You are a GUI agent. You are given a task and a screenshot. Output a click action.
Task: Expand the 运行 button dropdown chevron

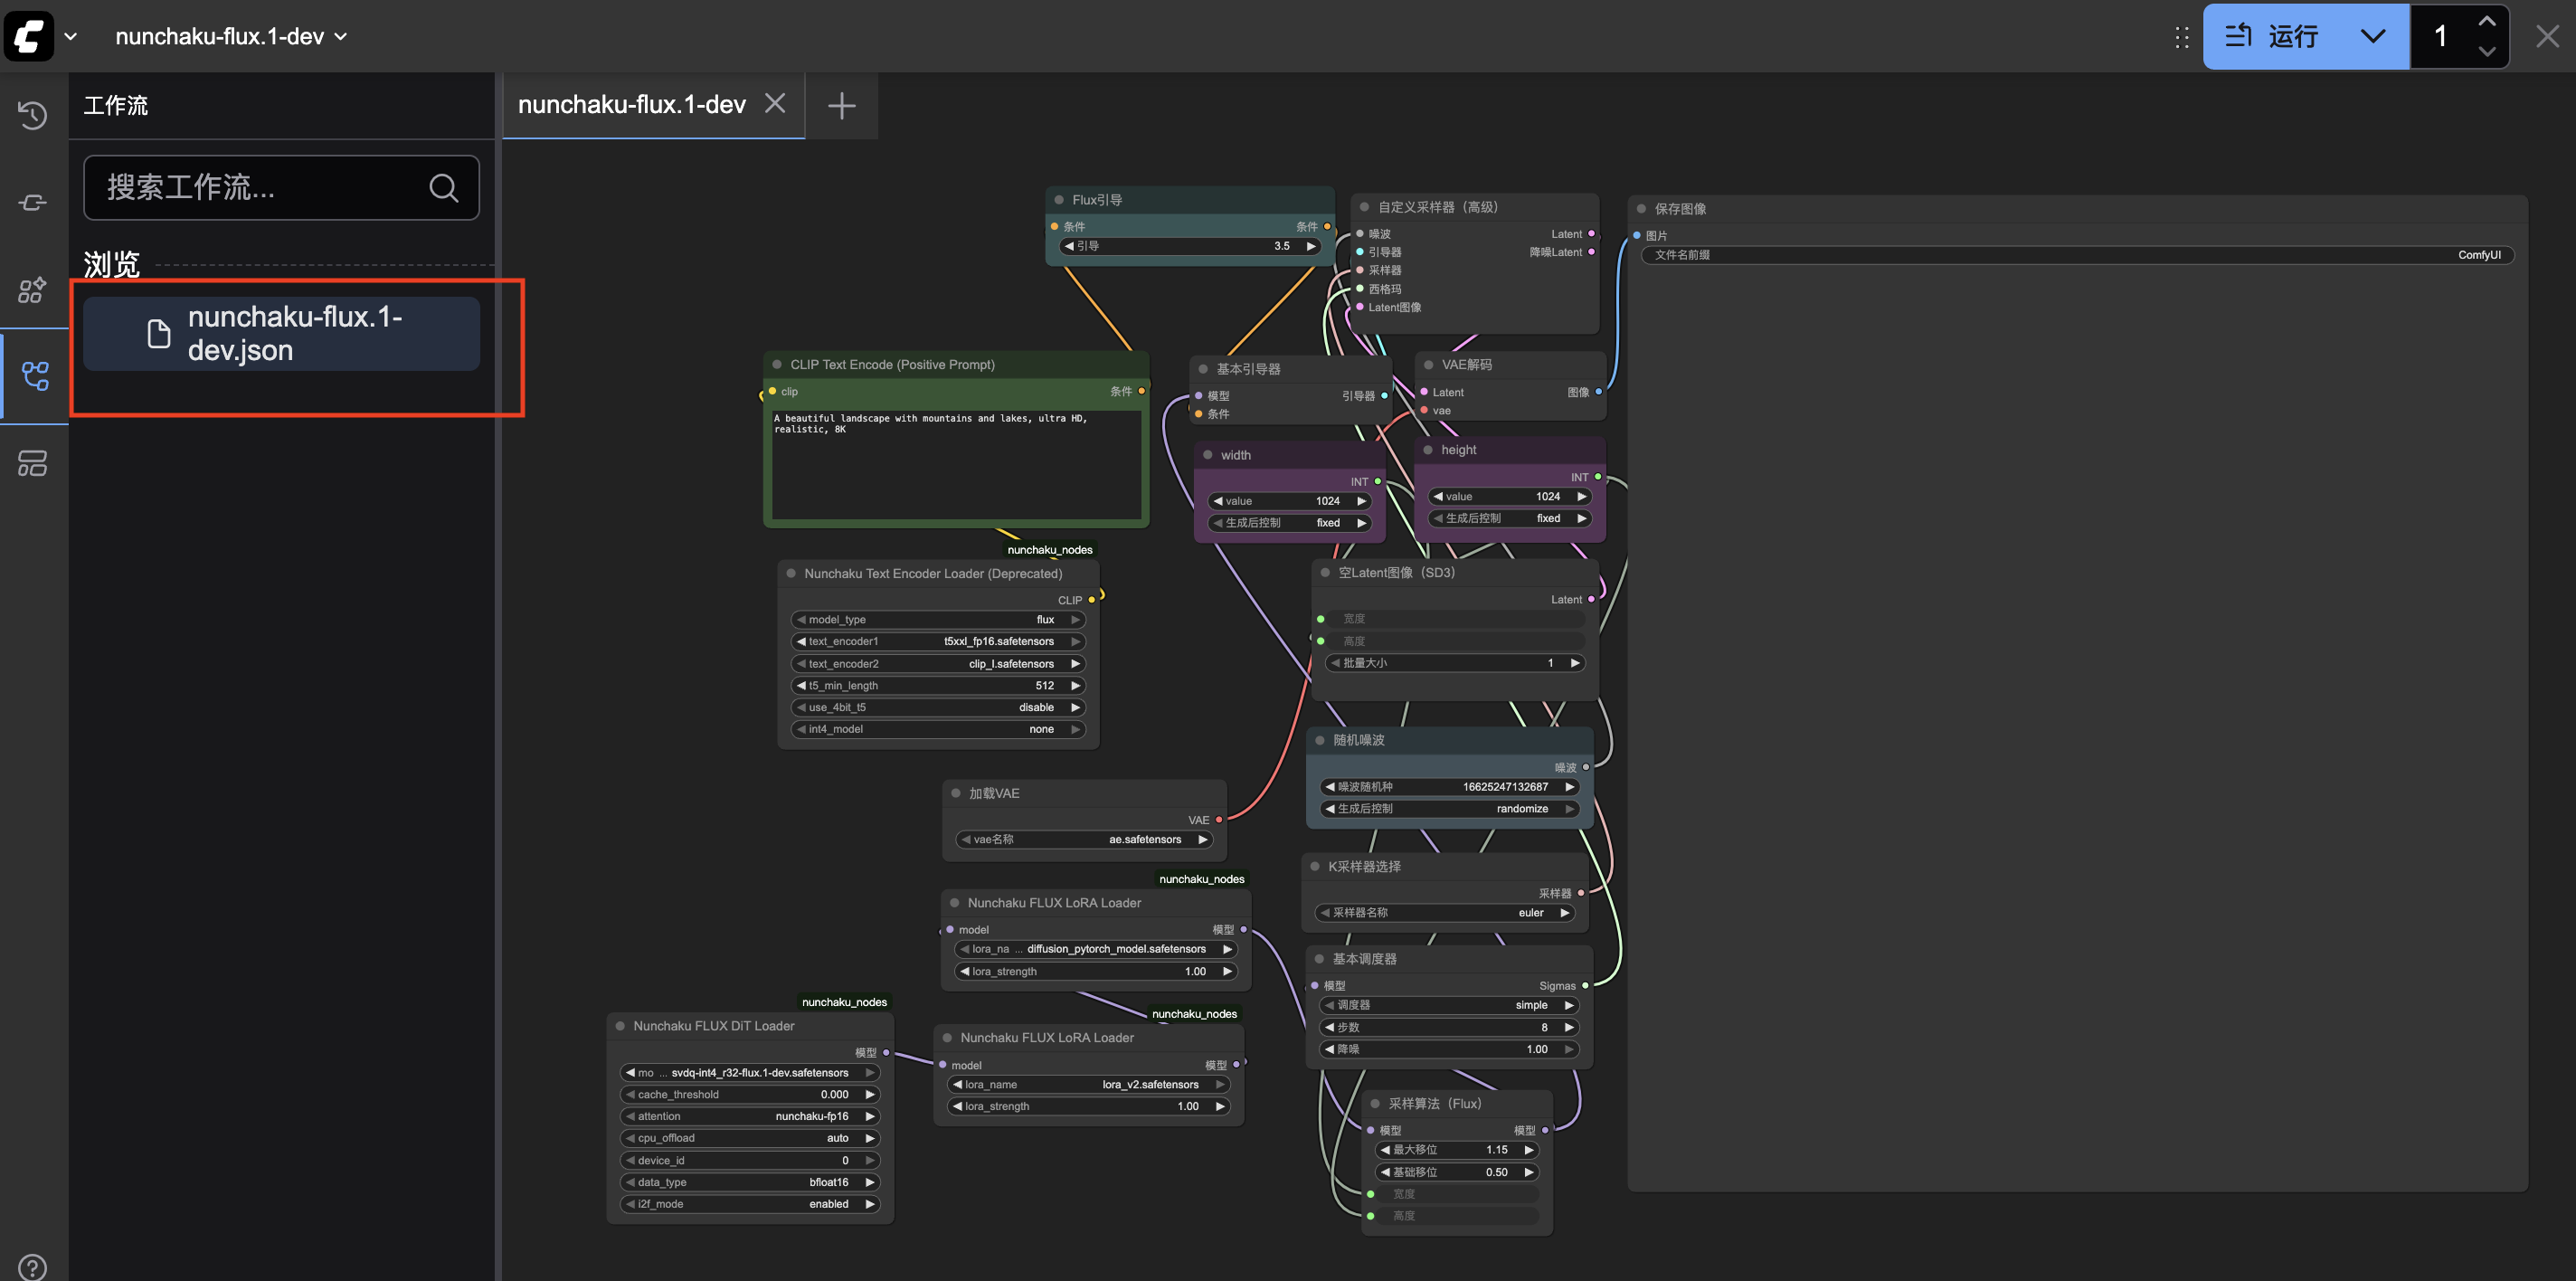(x=2373, y=37)
